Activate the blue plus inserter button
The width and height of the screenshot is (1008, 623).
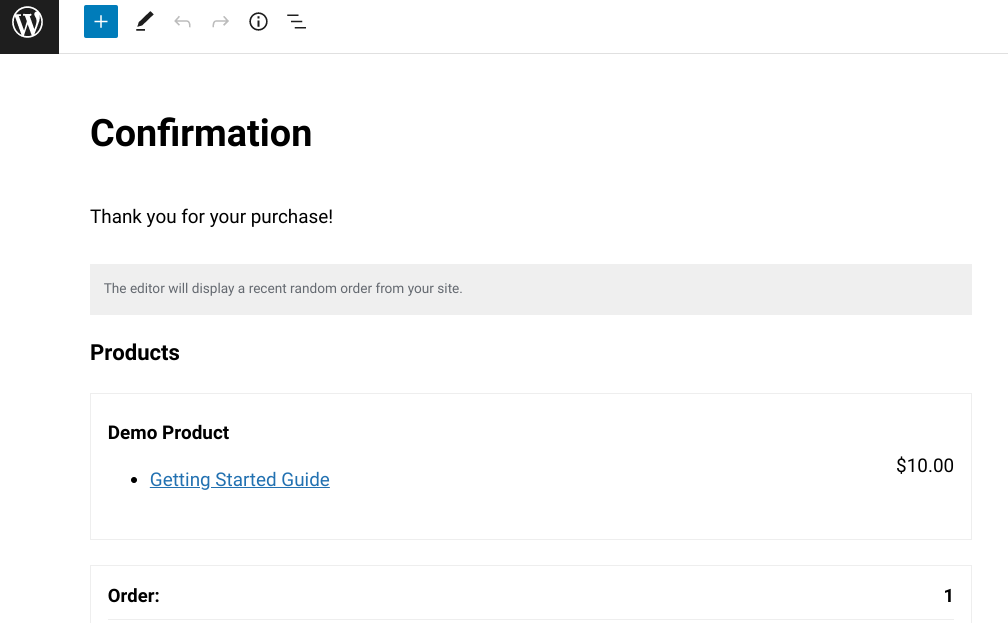(100, 21)
